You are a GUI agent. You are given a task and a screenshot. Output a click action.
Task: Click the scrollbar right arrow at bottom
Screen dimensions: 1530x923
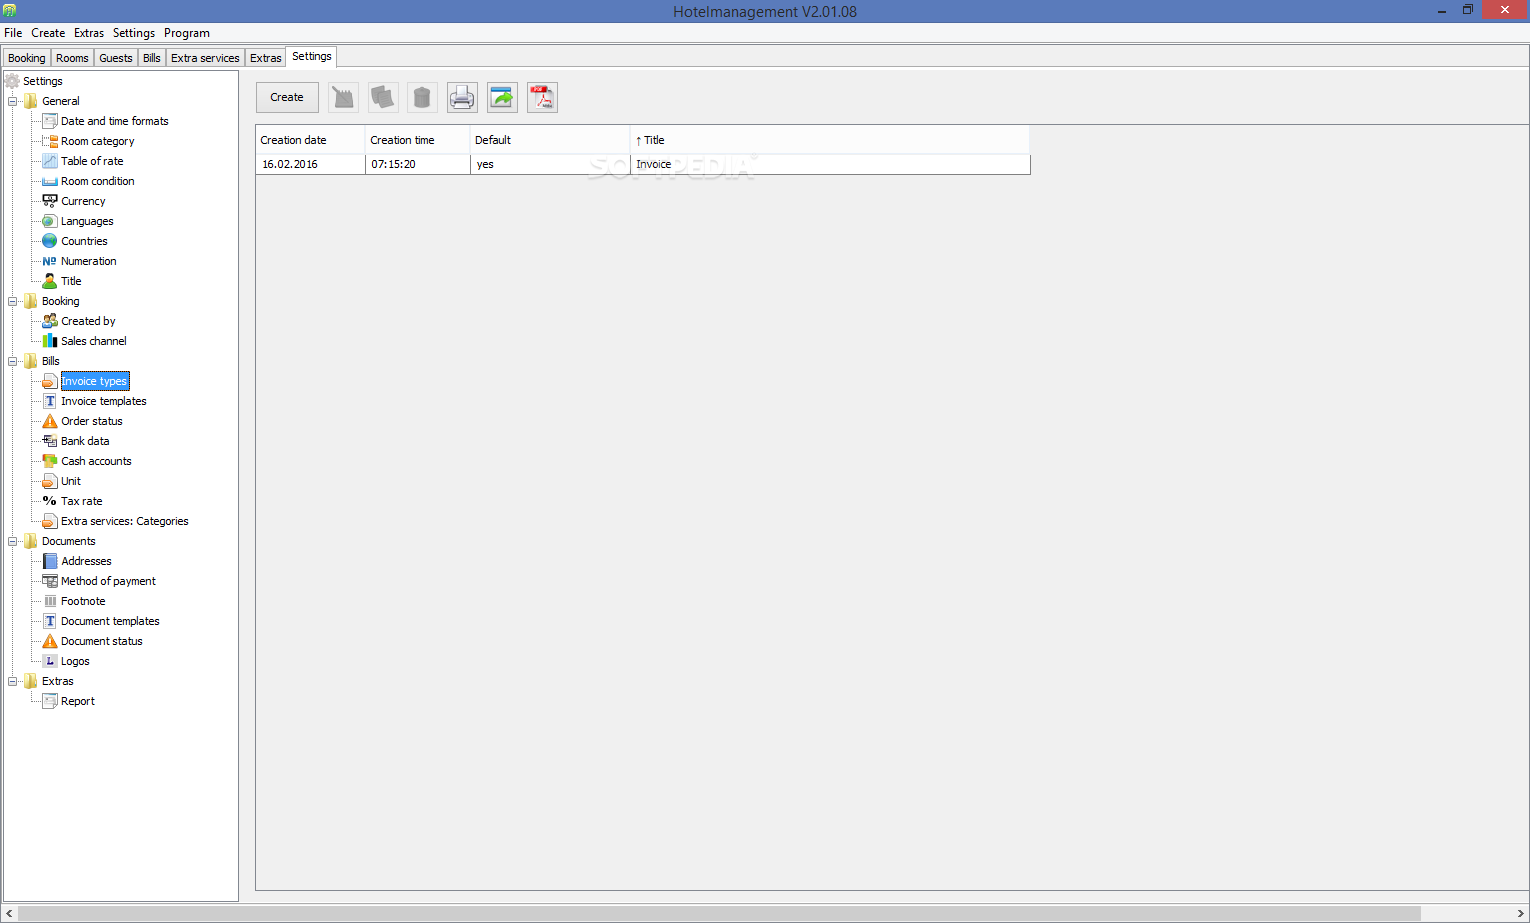tap(1521, 913)
